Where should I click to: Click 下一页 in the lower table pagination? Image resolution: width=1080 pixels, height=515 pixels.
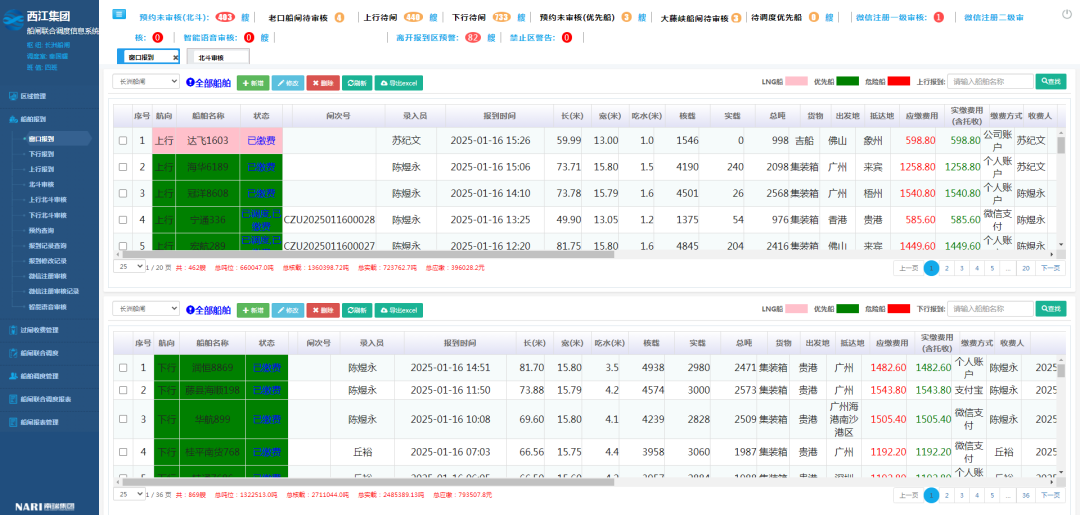pyautogui.click(x=1050, y=495)
